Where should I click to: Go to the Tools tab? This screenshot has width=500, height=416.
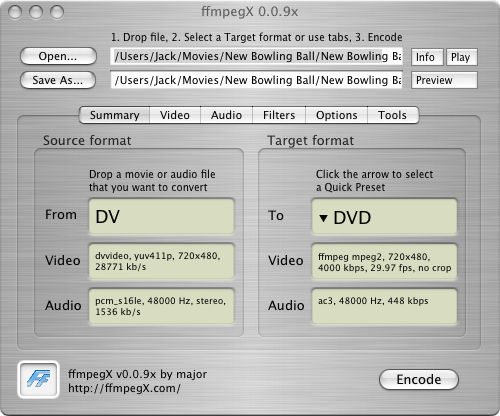(393, 115)
